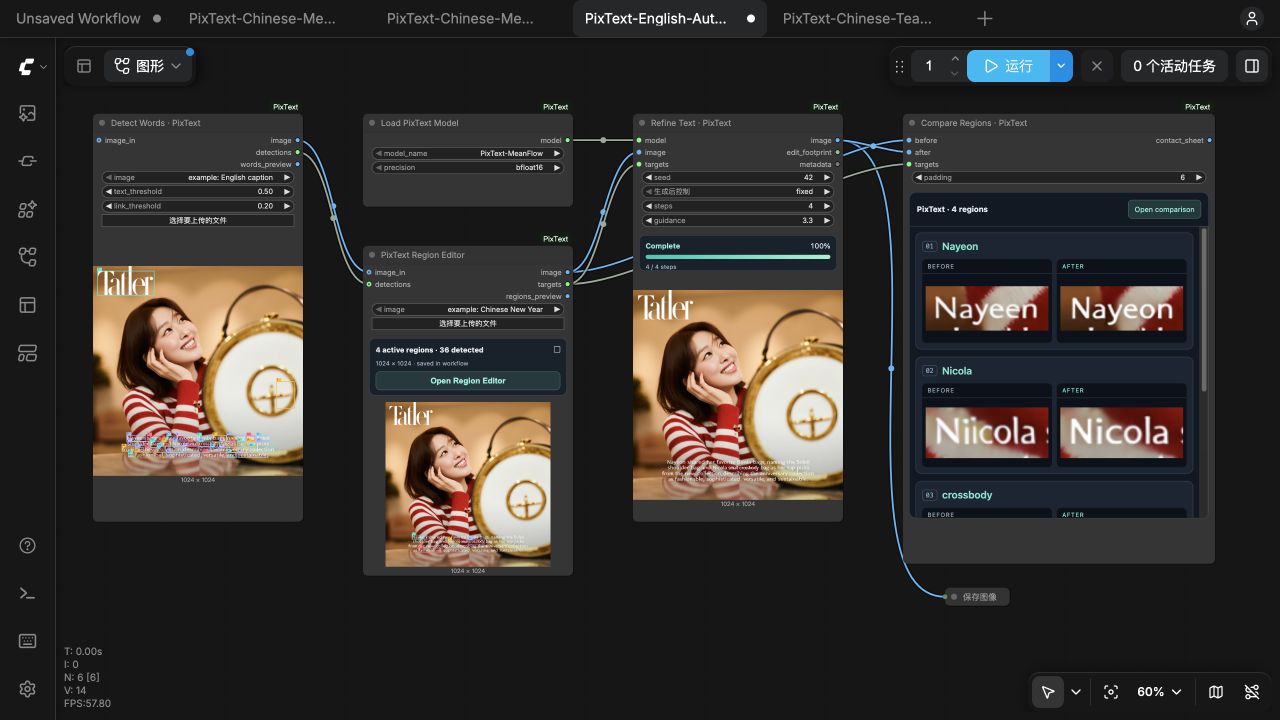Viewport: 1280px width, 720px height.
Task: Collapse the Detect Words node
Action: [102, 123]
